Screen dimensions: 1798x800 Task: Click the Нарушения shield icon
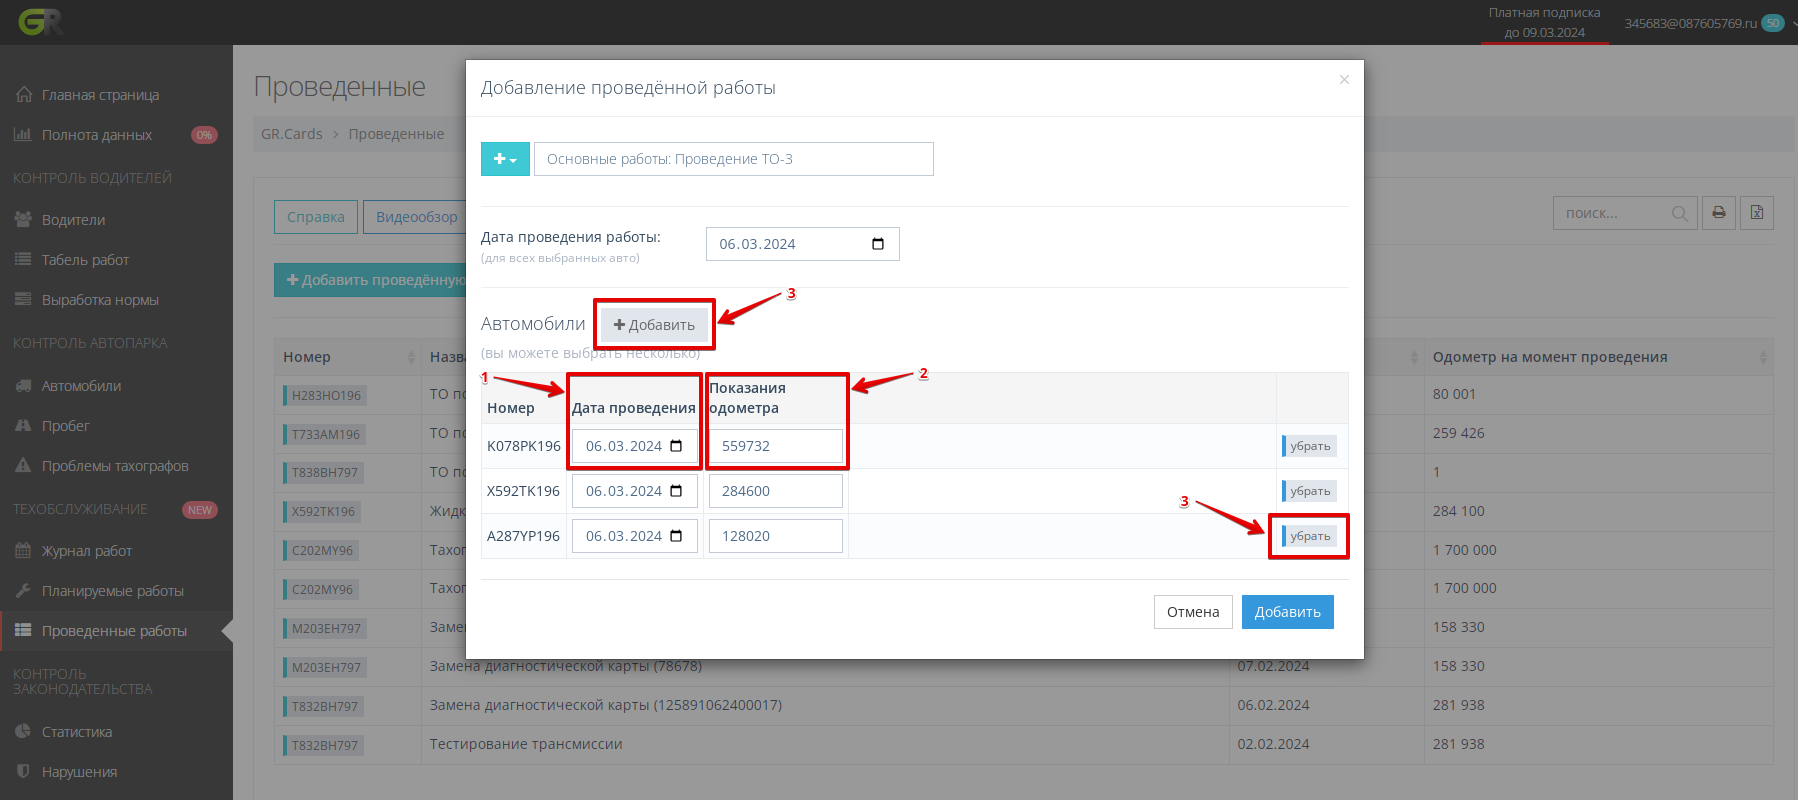23,771
